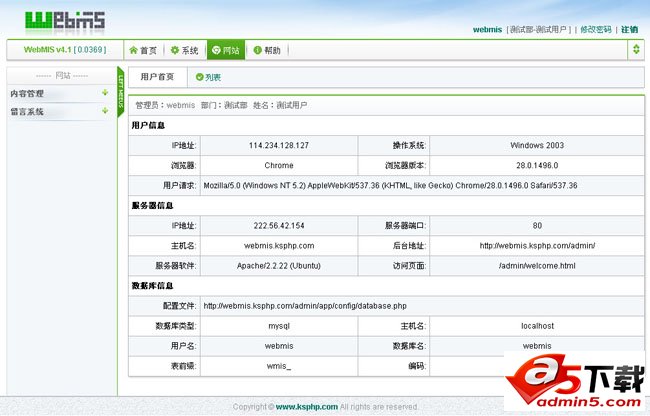The image size is (650, 416).
Task: Click WebMIS v4.1 version label
Action: tap(65, 50)
